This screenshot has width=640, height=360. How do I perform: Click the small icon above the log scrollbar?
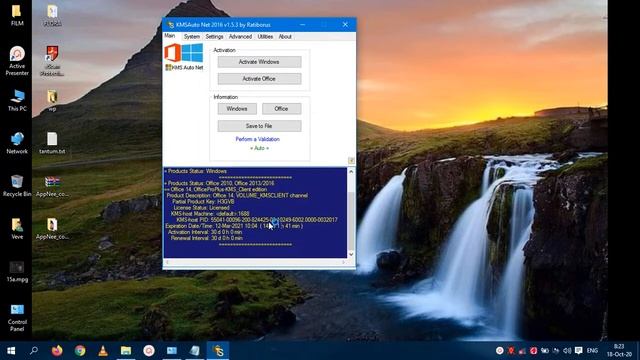tap(351, 160)
